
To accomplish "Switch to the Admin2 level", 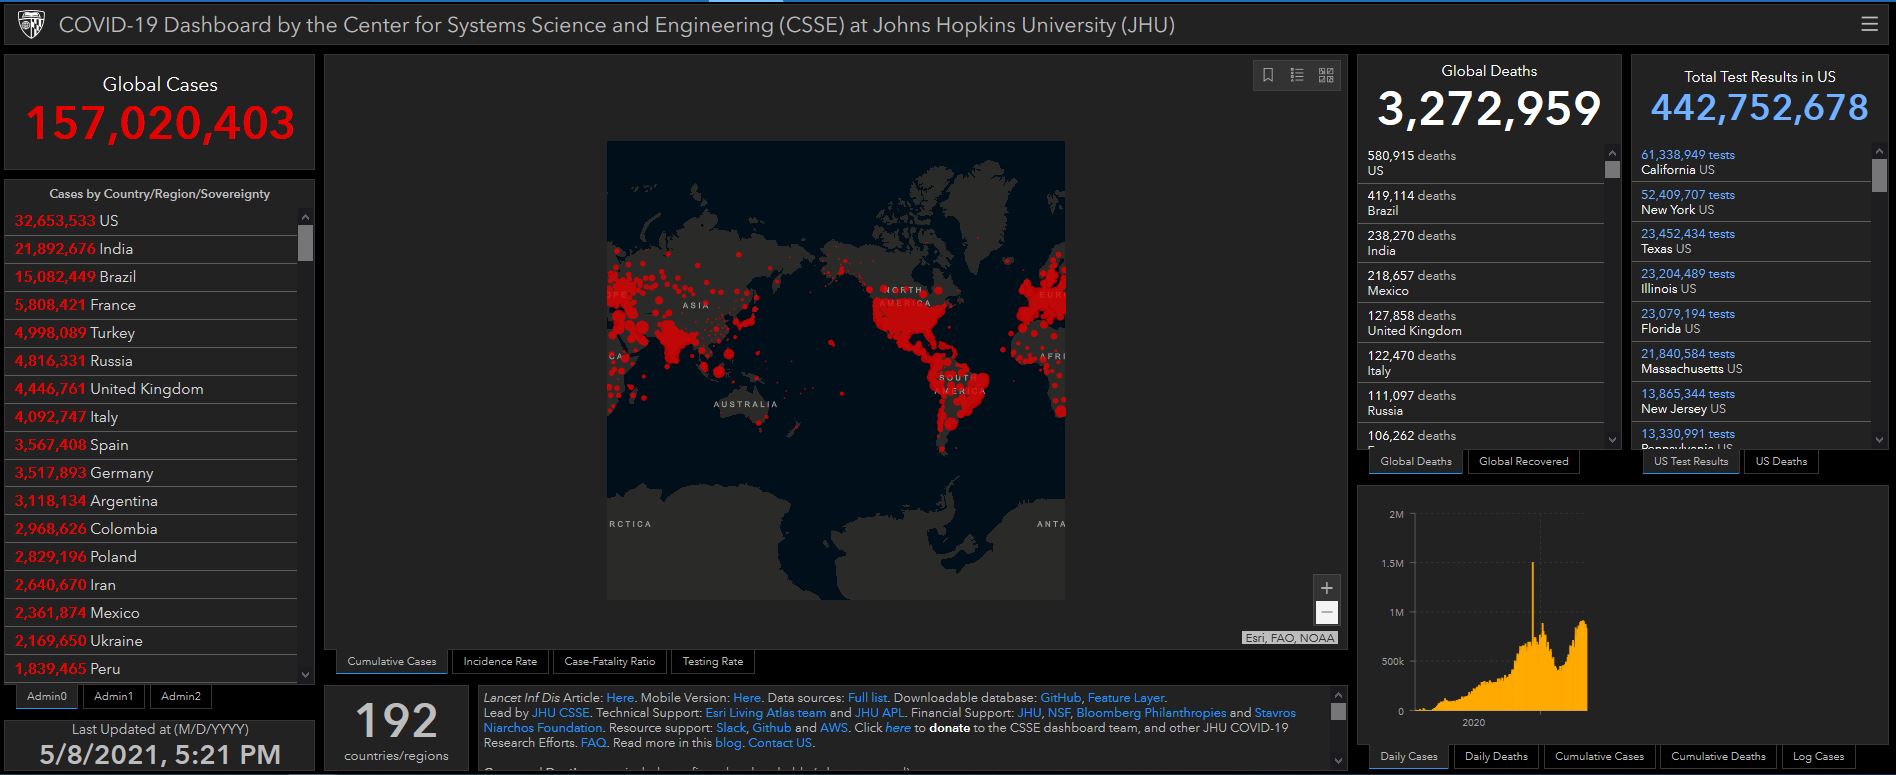I will point(180,696).
